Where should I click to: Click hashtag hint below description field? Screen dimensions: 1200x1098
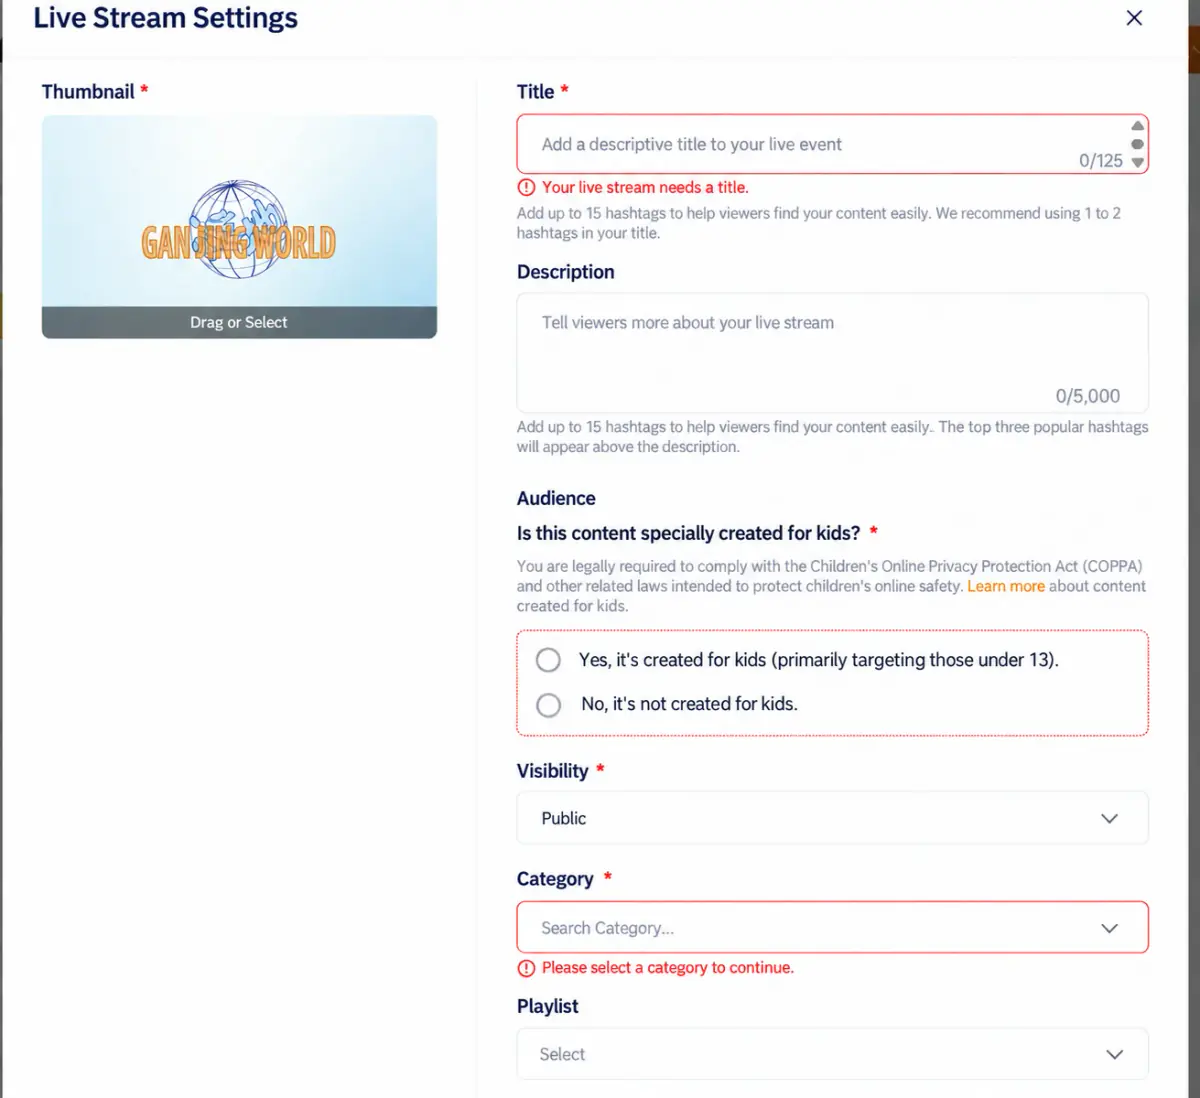(x=832, y=437)
